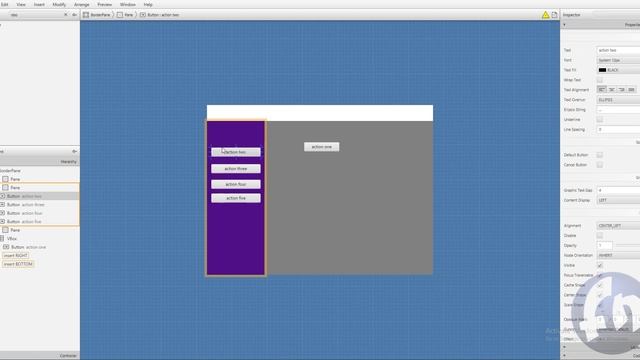Select action three button on canvas

coord(236,169)
